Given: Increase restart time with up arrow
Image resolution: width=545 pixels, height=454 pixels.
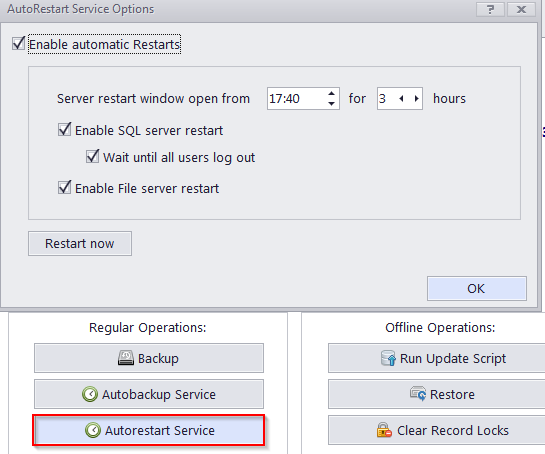Looking at the screenshot, I should [x=331, y=94].
